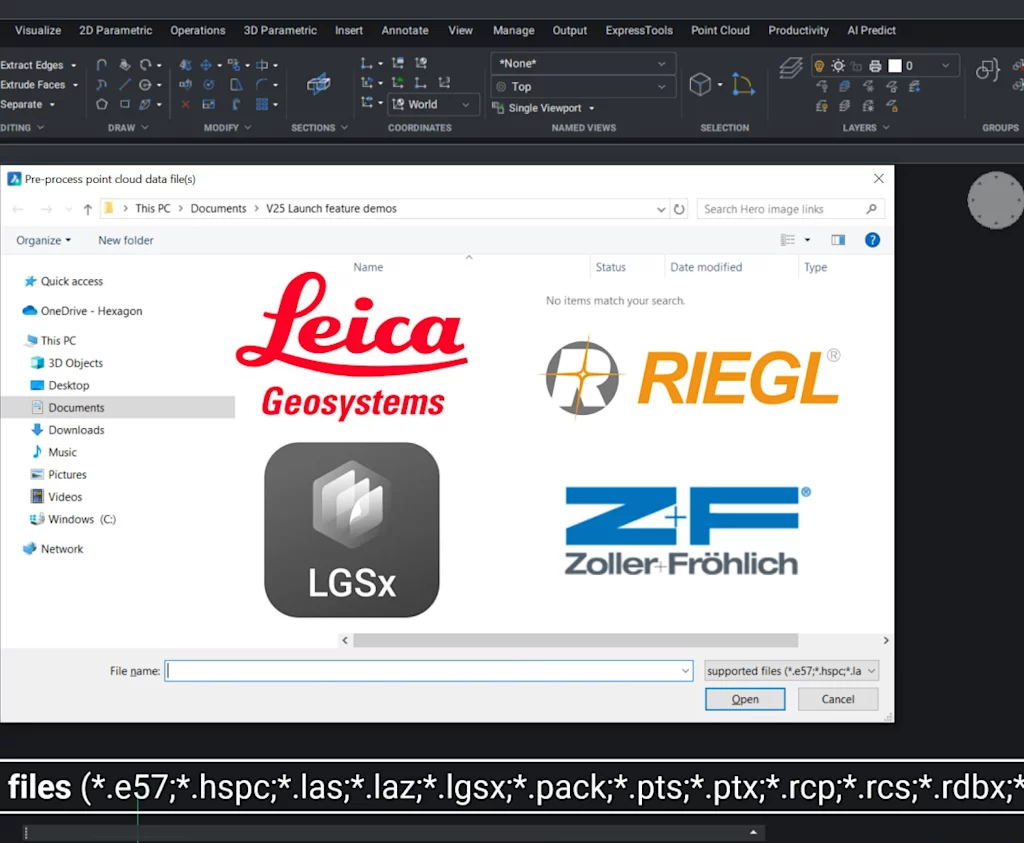Select the Rectangle draw tool
Viewport: 1024px width, 843px height.
124,104
